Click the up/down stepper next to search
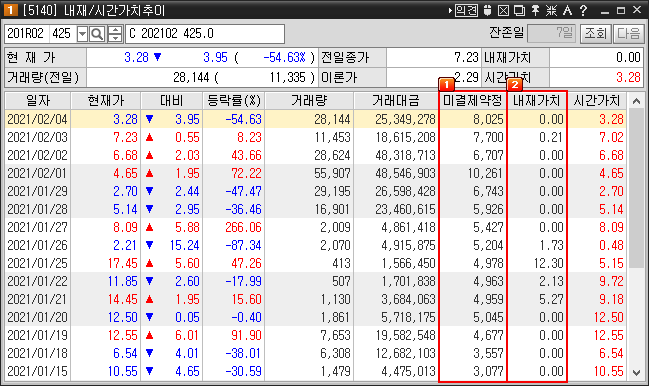The image size is (649, 386). pos(115,34)
